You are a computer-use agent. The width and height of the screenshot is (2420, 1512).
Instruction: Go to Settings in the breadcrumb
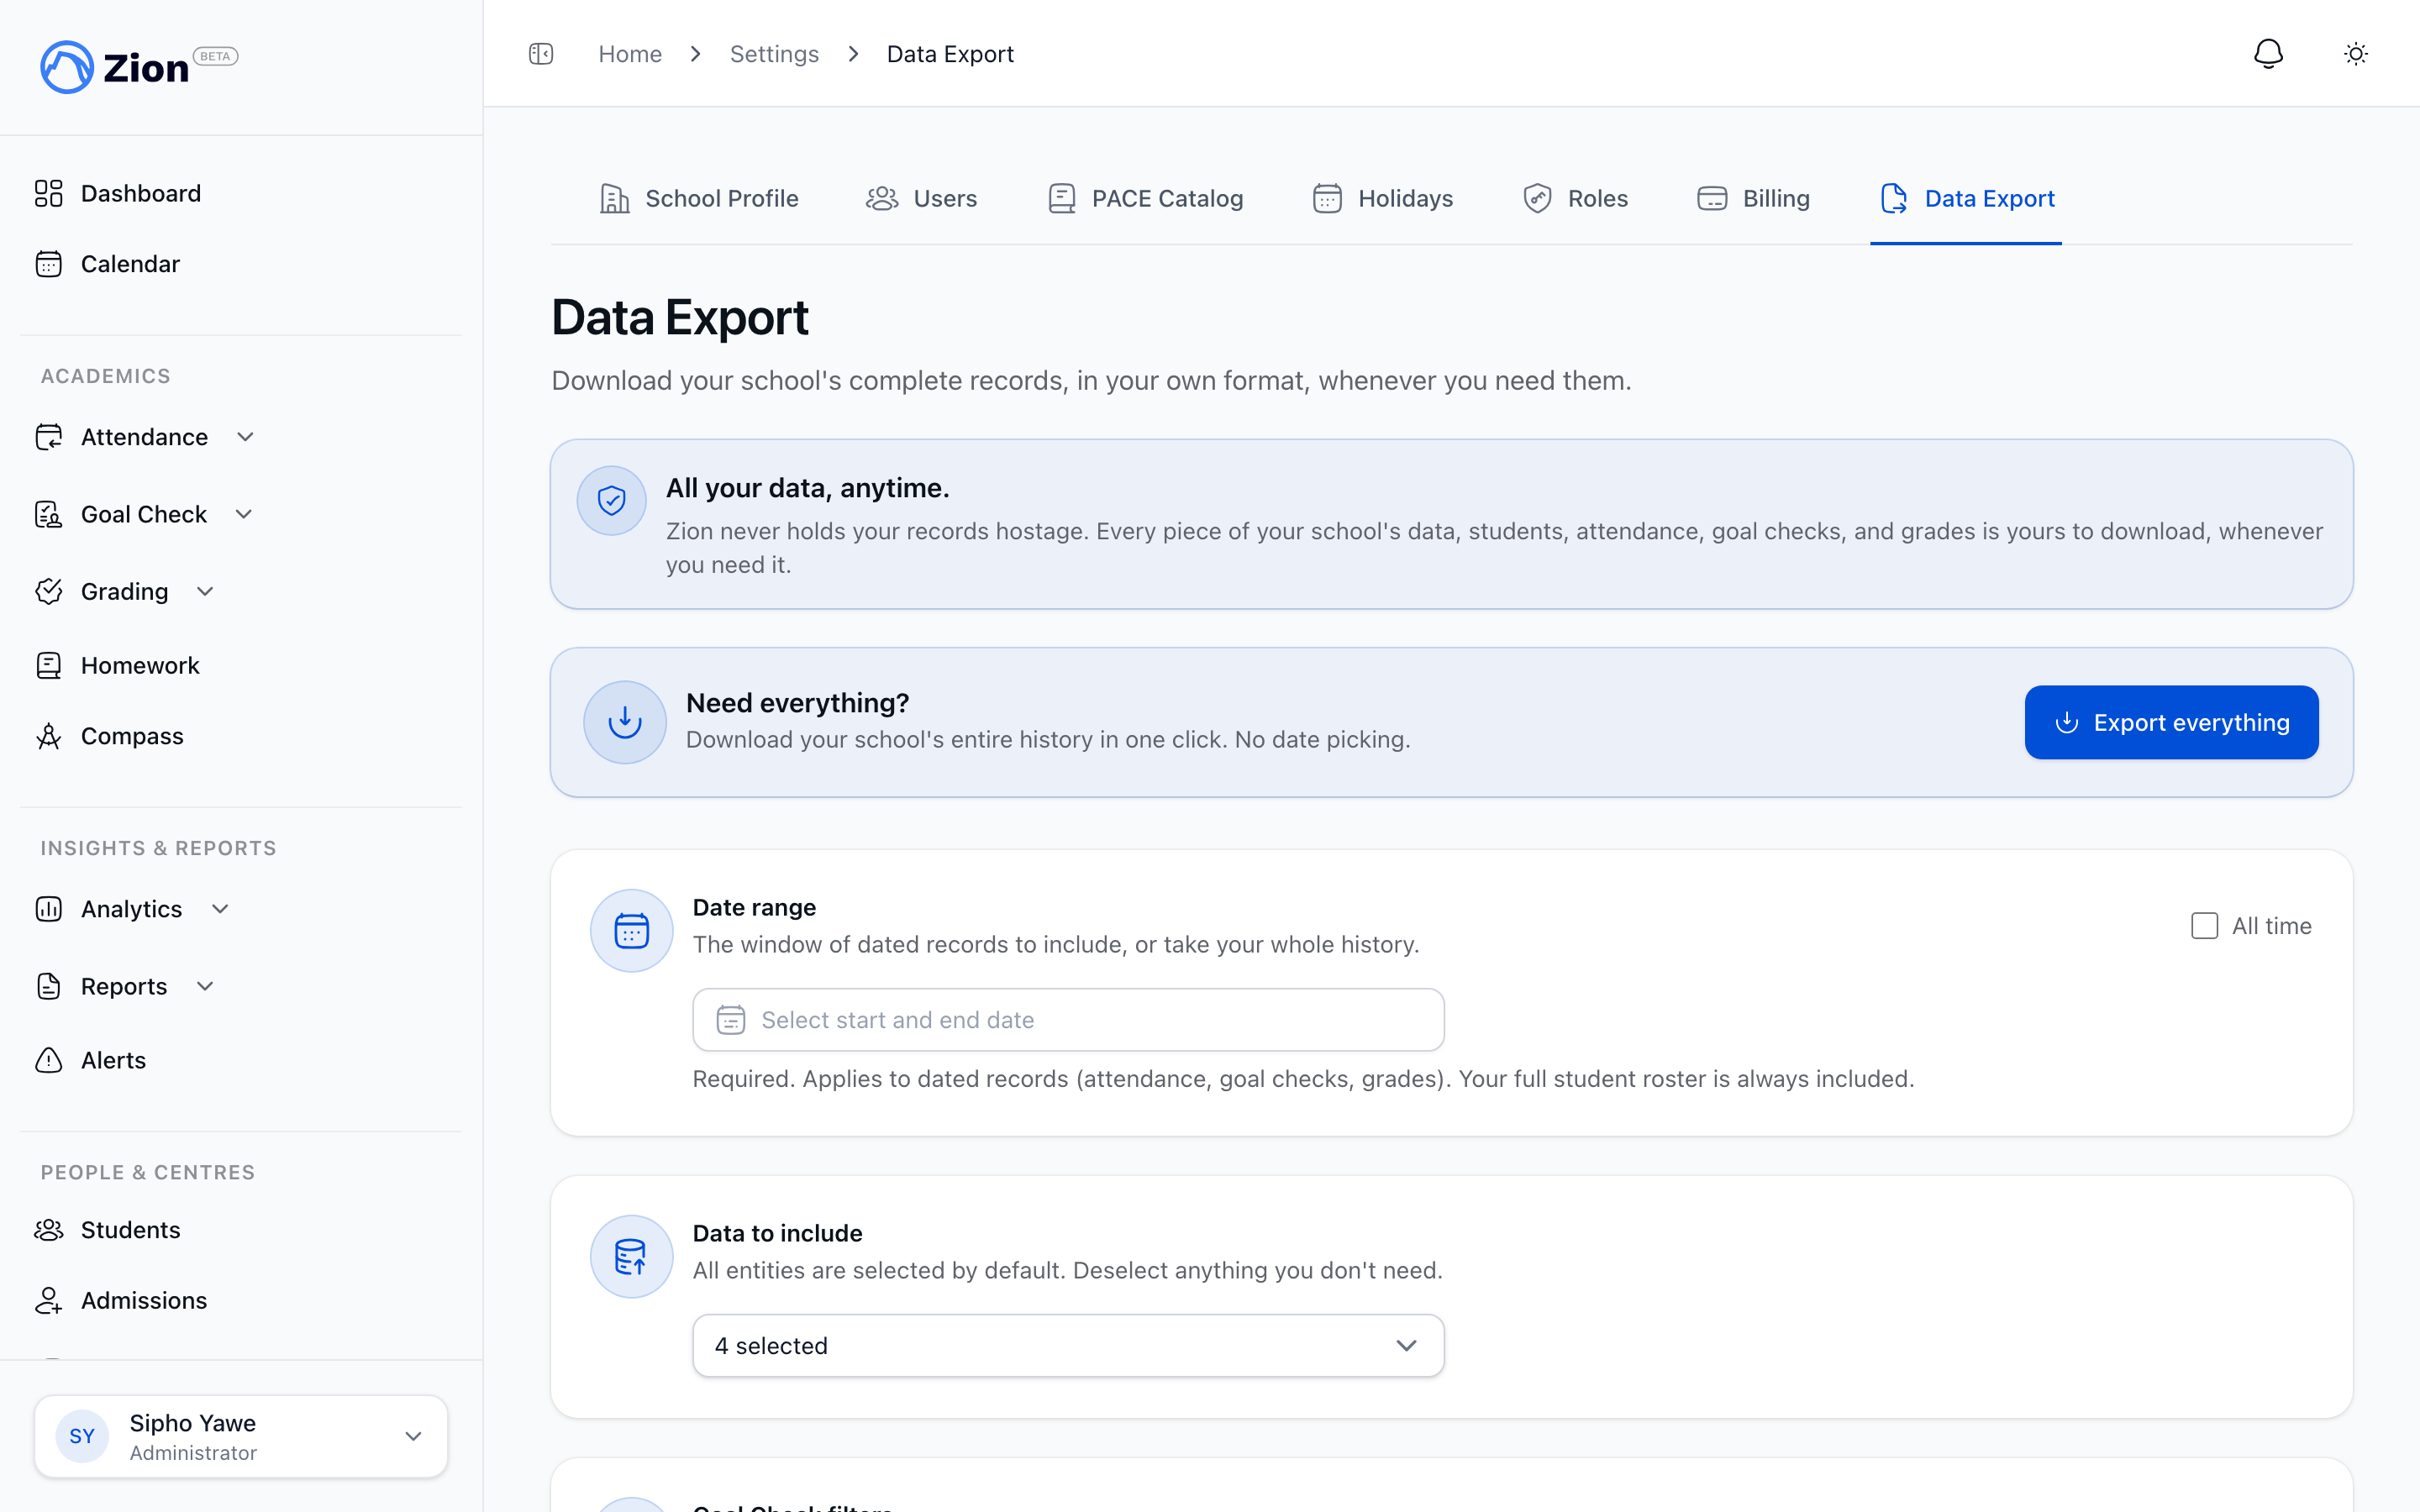point(774,54)
